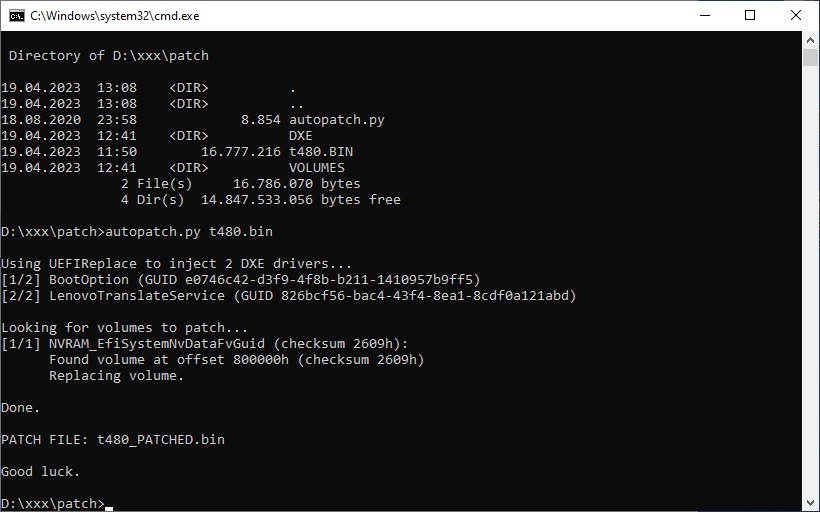Click the DXE directory entry
The width and height of the screenshot is (820, 512).
coord(300,136)
